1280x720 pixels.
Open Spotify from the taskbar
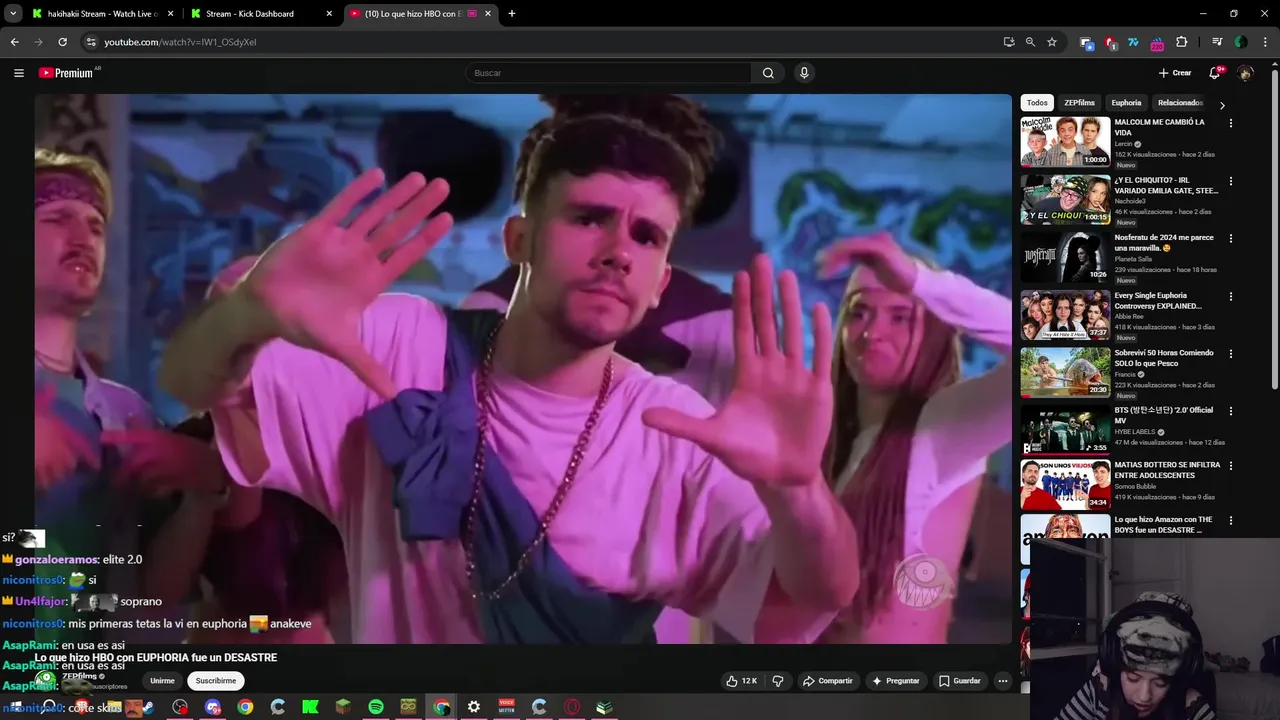(376, 707)
